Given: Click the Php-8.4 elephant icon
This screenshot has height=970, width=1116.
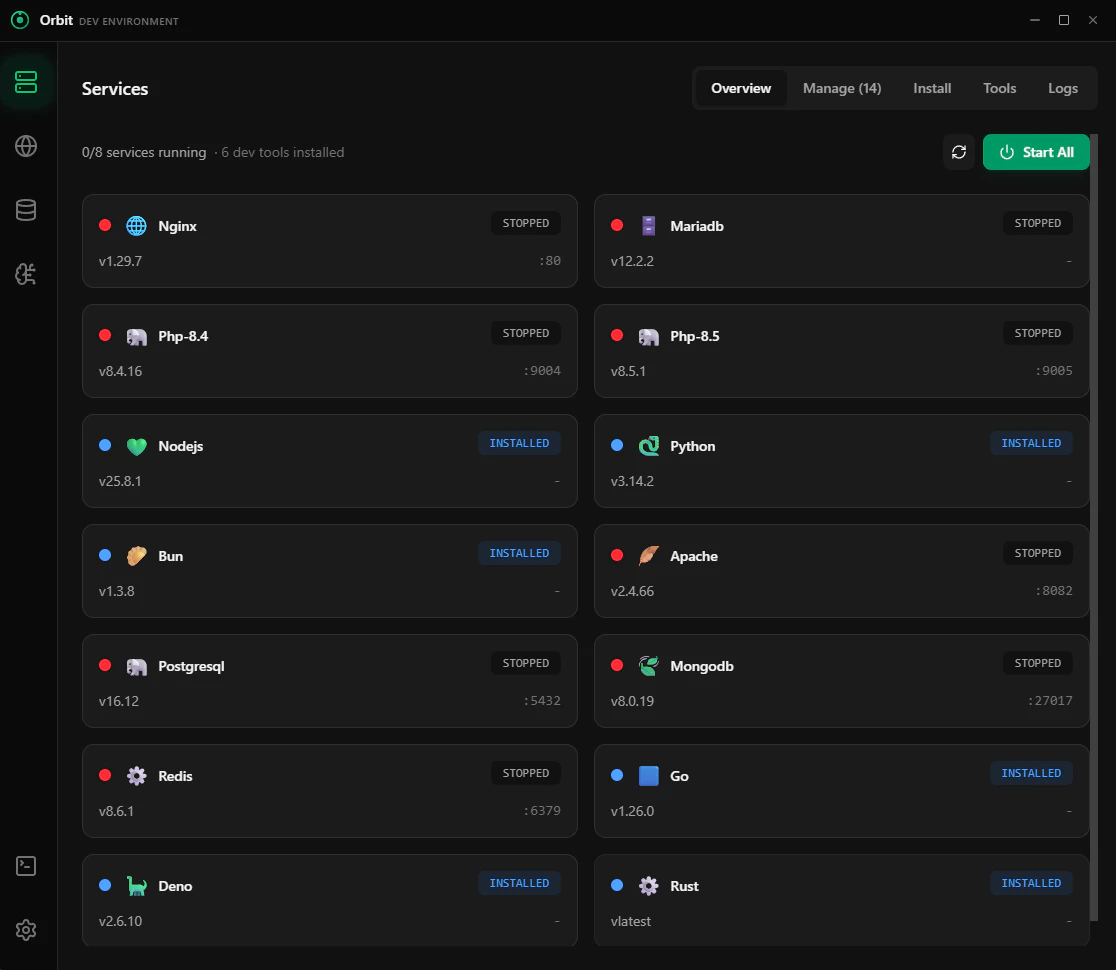Looking at the screenshot, I should click(x=136, y=336).
